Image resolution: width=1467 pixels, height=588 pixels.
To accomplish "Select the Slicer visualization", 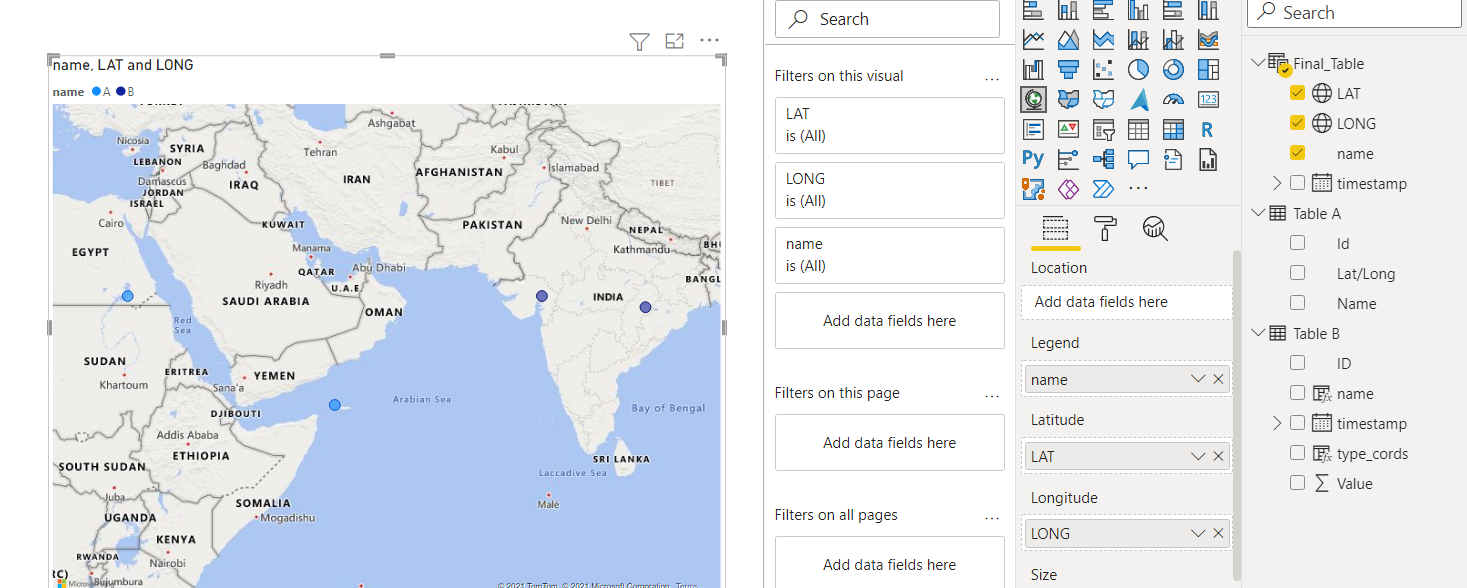I will pyautogui.click(x=1103, y=129).
